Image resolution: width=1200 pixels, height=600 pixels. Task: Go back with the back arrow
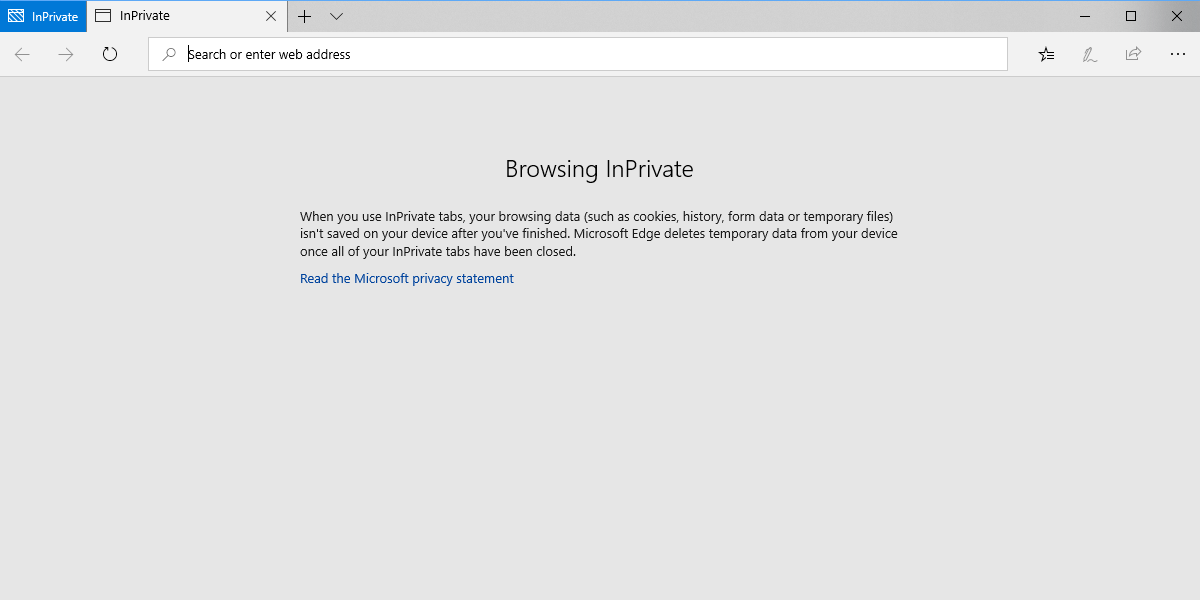pyautogui.click(x=22, y=54)
